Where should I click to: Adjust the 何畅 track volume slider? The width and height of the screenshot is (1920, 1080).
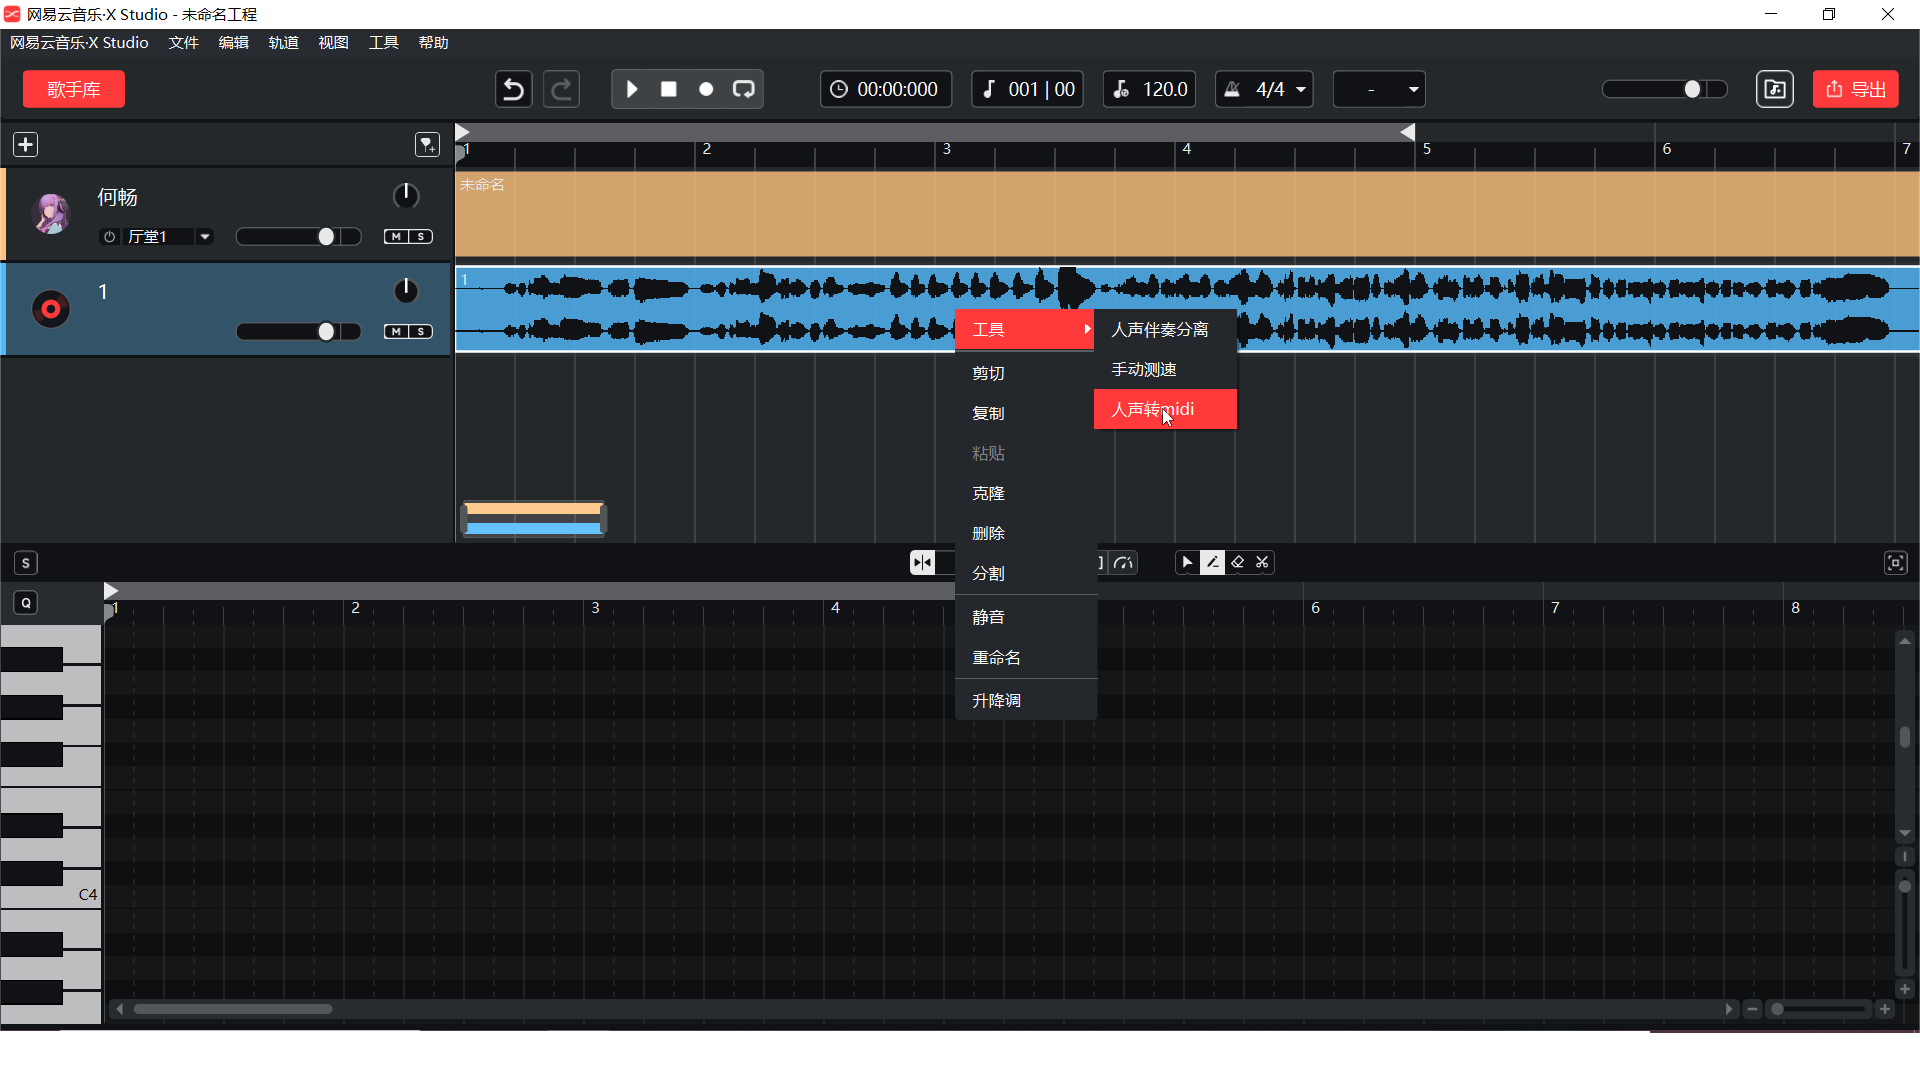click(x=298, y=237)
